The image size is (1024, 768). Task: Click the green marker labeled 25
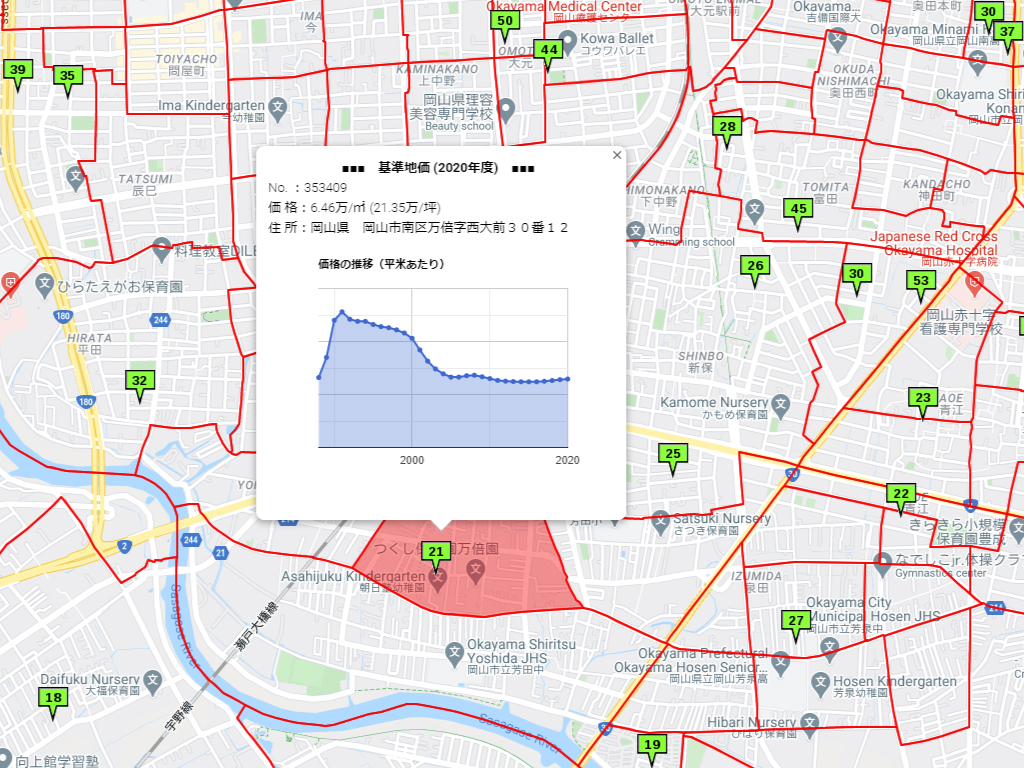[673, 455]
